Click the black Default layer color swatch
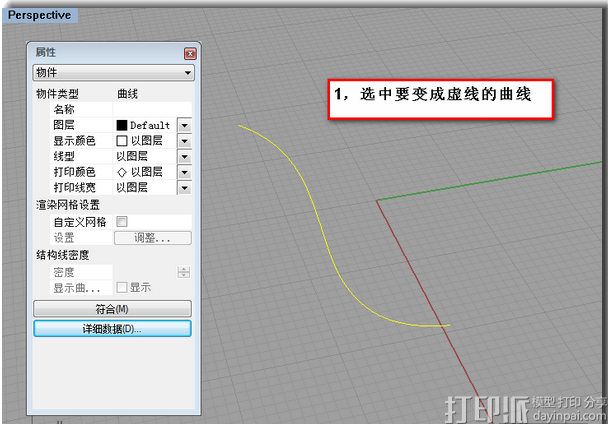608x424 pixels. 122,125
